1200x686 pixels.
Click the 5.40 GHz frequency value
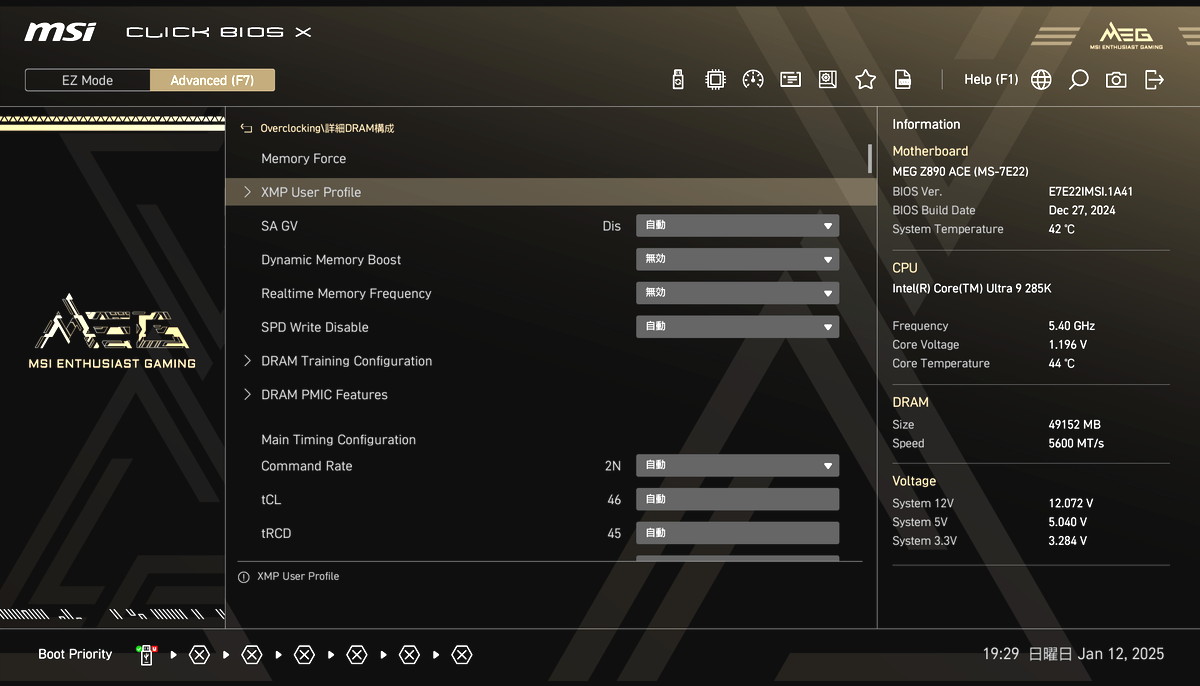tap(1071, 326)
